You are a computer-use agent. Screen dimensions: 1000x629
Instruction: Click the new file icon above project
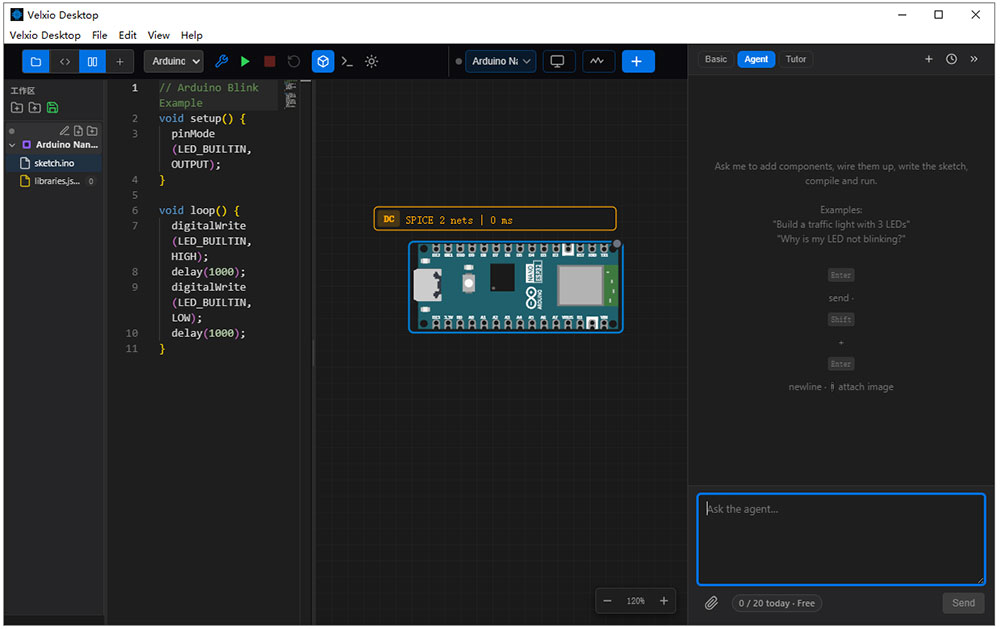(x=78, y=131)
